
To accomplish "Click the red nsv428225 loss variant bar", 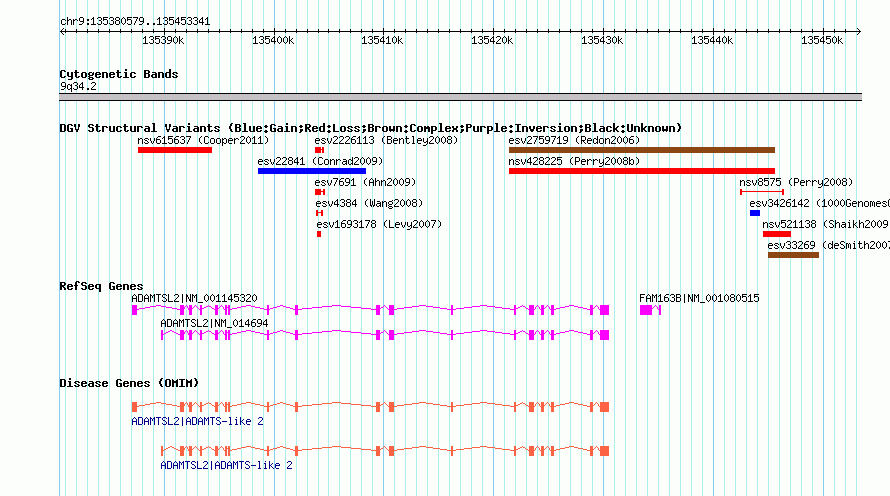I will (642, 171).
